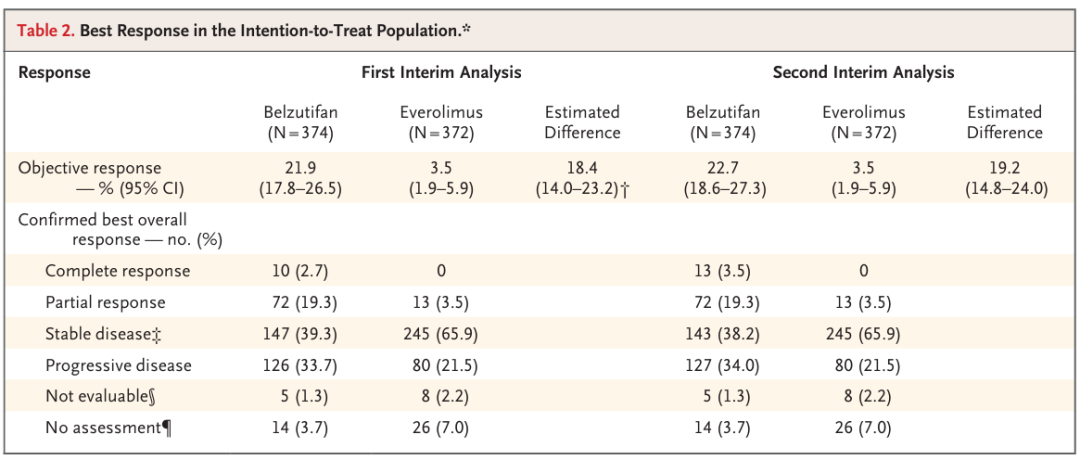Select the '126 (33.7)' progressive disease cell
This screenshot has width=1080, height=460.
point(298,365)
